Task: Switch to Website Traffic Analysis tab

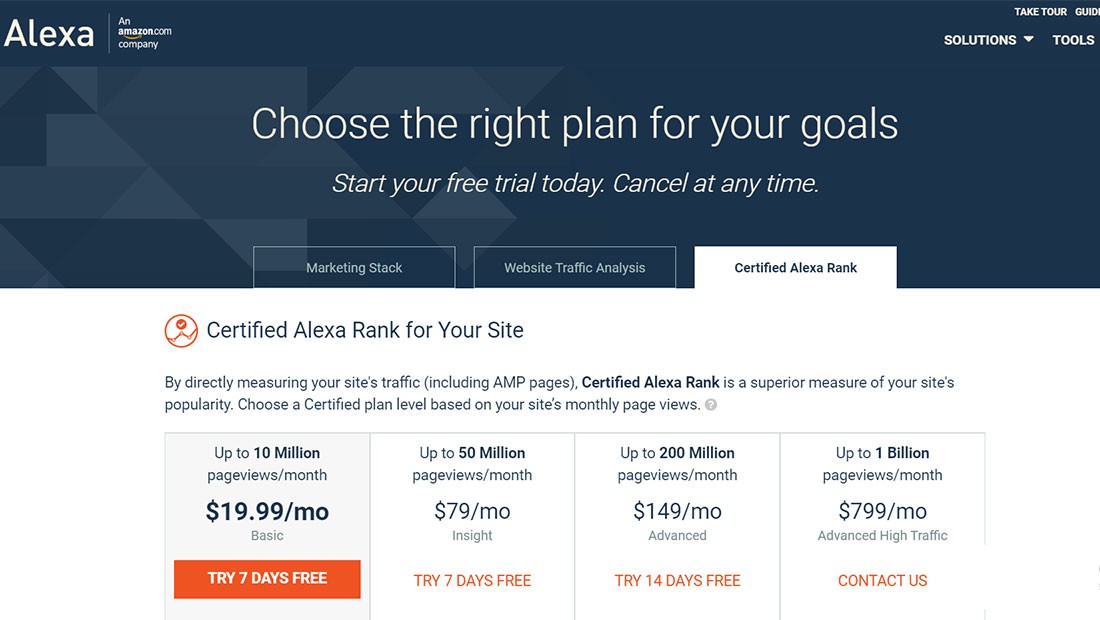Action: [x=575, y=268]
